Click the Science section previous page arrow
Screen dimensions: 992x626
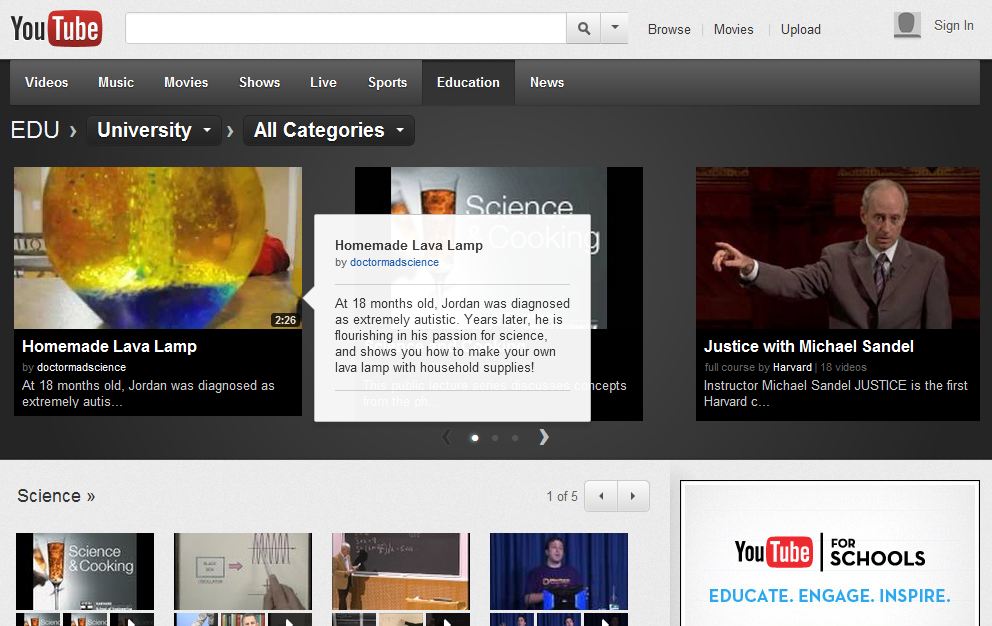tap(601, 496)
